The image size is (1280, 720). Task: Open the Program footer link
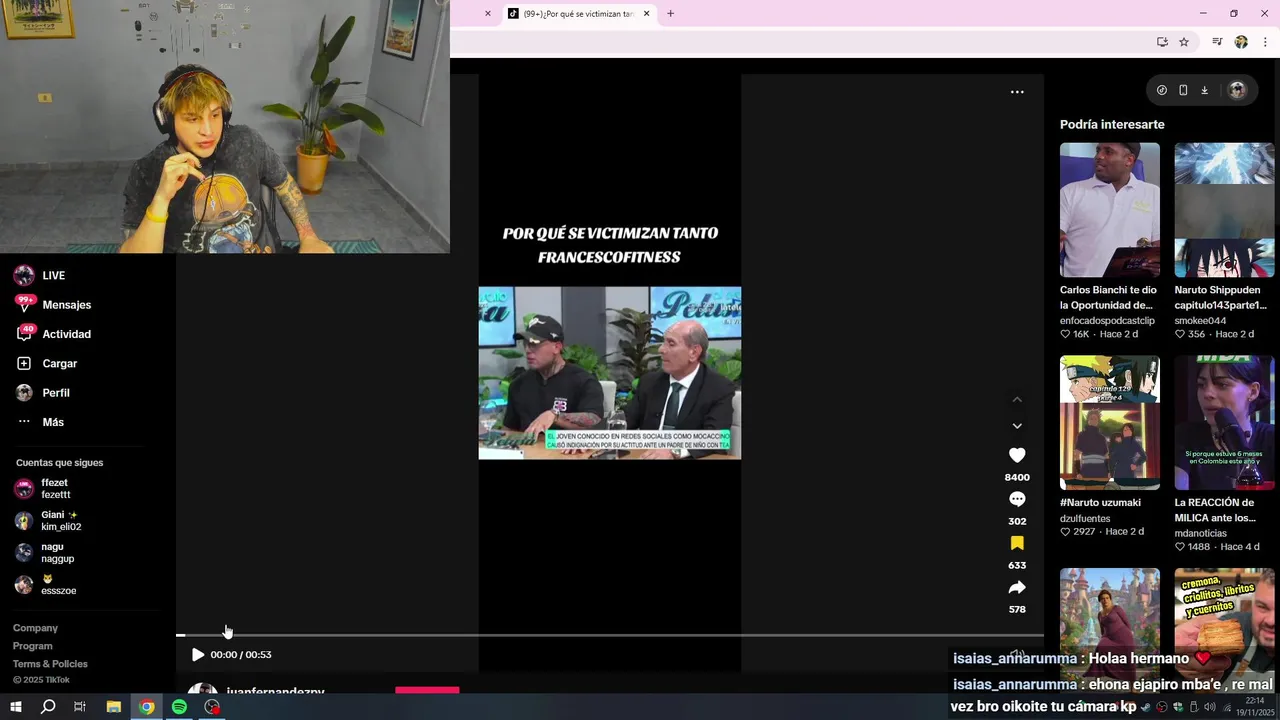pyautogui.click(x=32, y=646)
